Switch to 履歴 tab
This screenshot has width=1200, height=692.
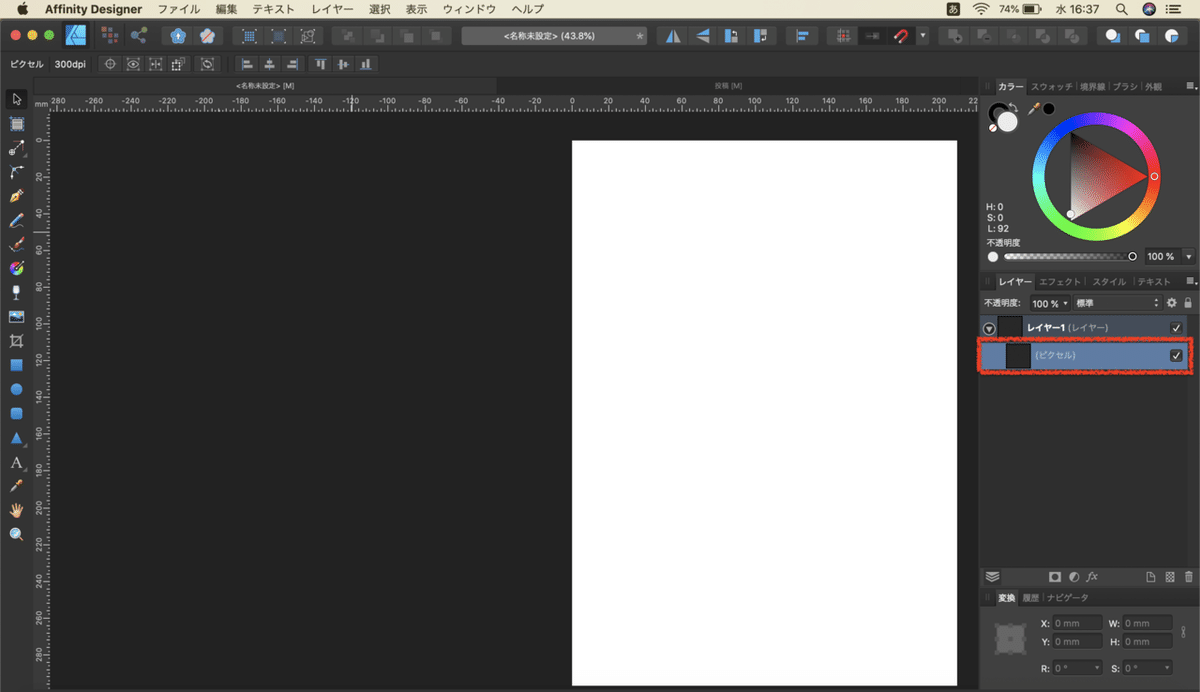pos(1030,598)
